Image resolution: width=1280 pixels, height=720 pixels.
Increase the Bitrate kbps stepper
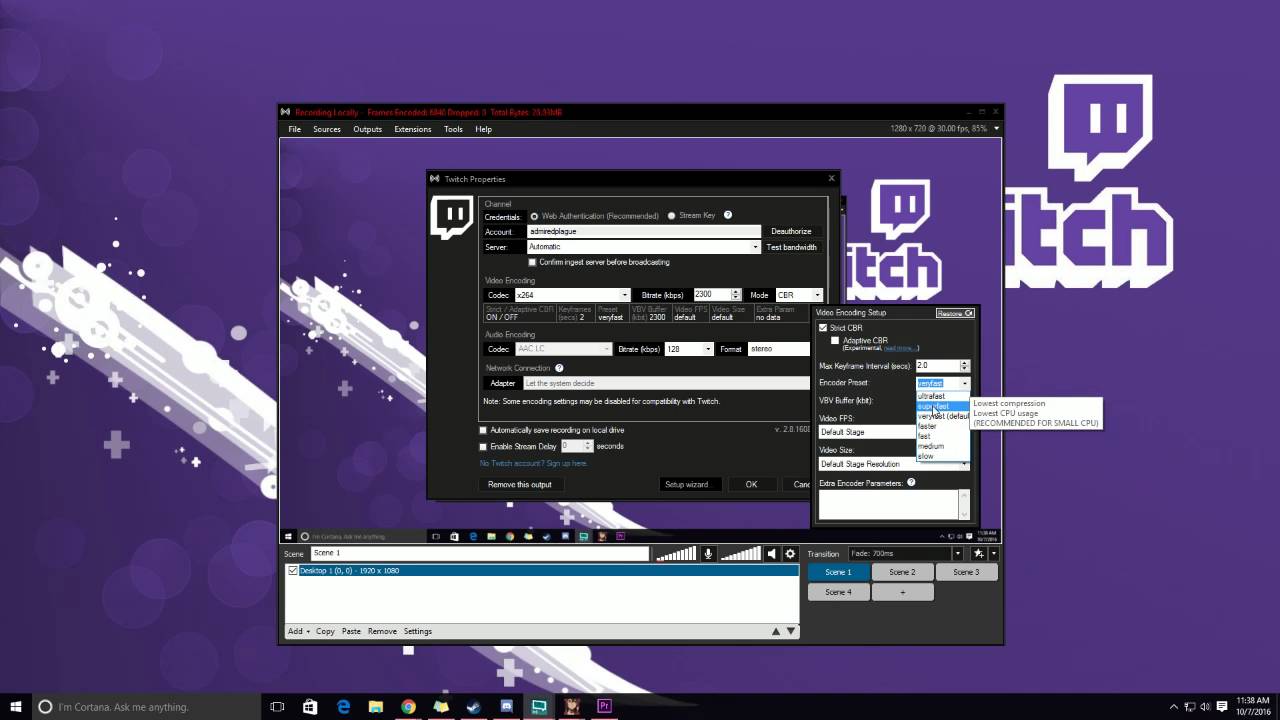point(736,292)
